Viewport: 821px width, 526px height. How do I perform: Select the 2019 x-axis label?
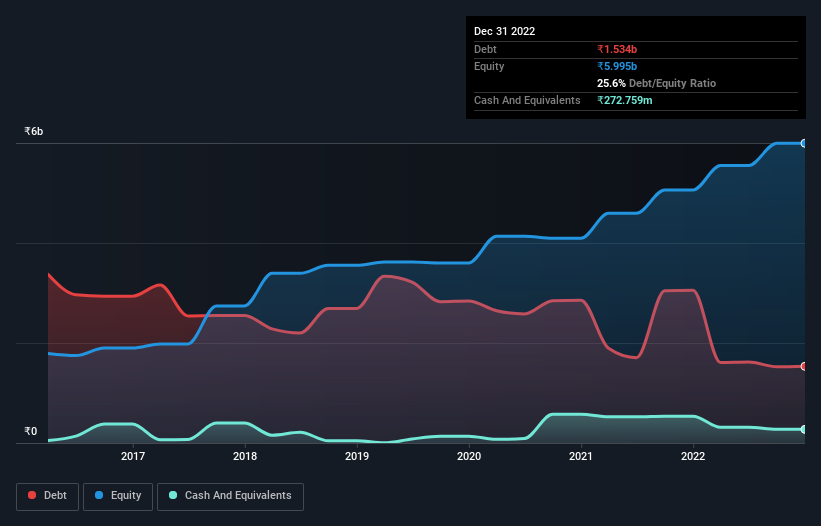click(357, 456)
